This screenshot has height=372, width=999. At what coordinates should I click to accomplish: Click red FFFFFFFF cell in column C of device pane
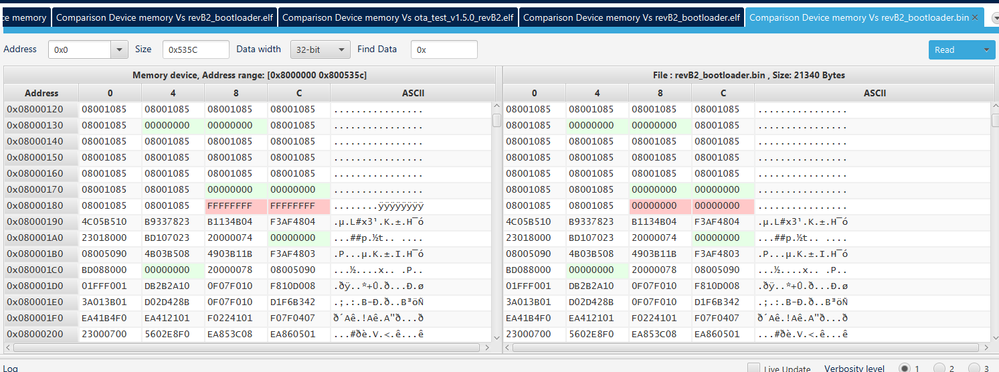[299, 205]
